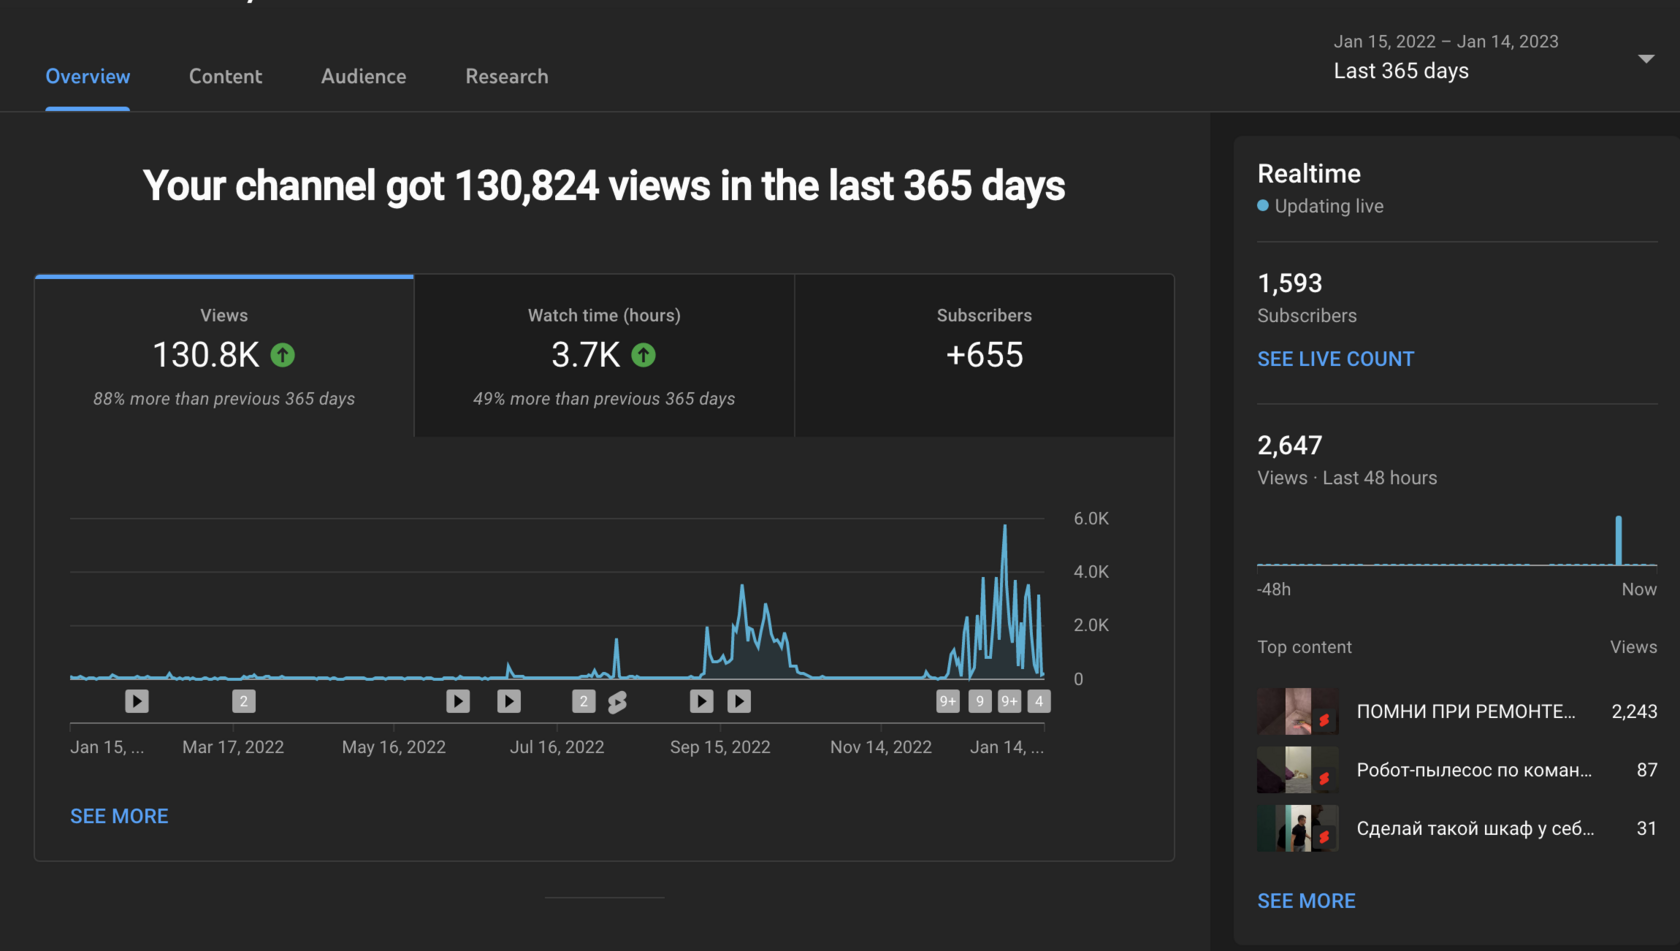Expand the 'Last 365 days' period selector
This screenshot has height=951, width=1680.
(1401, 71)
